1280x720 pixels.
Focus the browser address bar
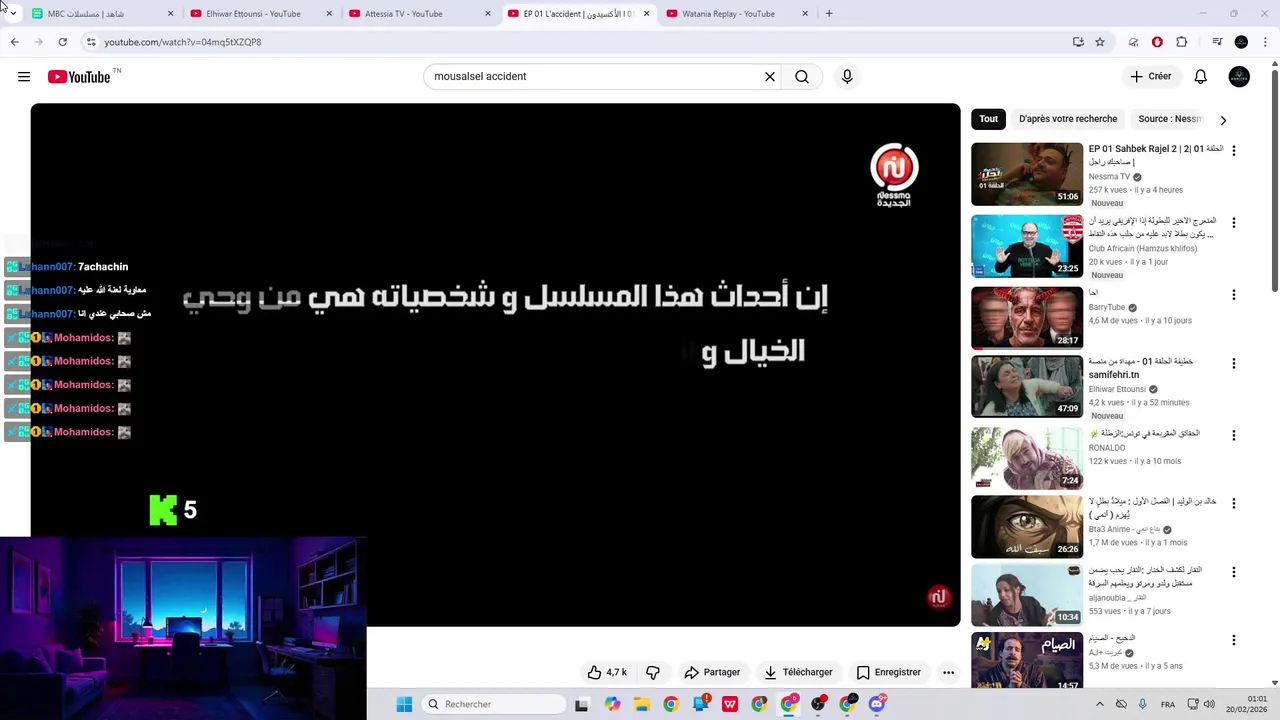pos(580,42)
